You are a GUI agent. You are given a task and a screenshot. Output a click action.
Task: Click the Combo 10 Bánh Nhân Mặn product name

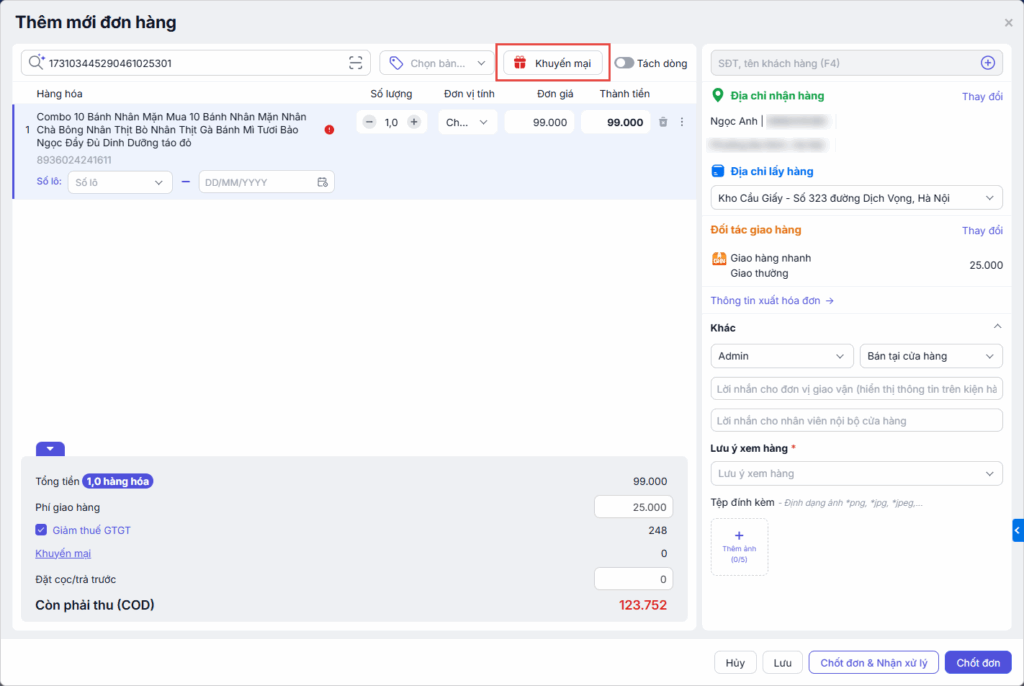(172, 129)
